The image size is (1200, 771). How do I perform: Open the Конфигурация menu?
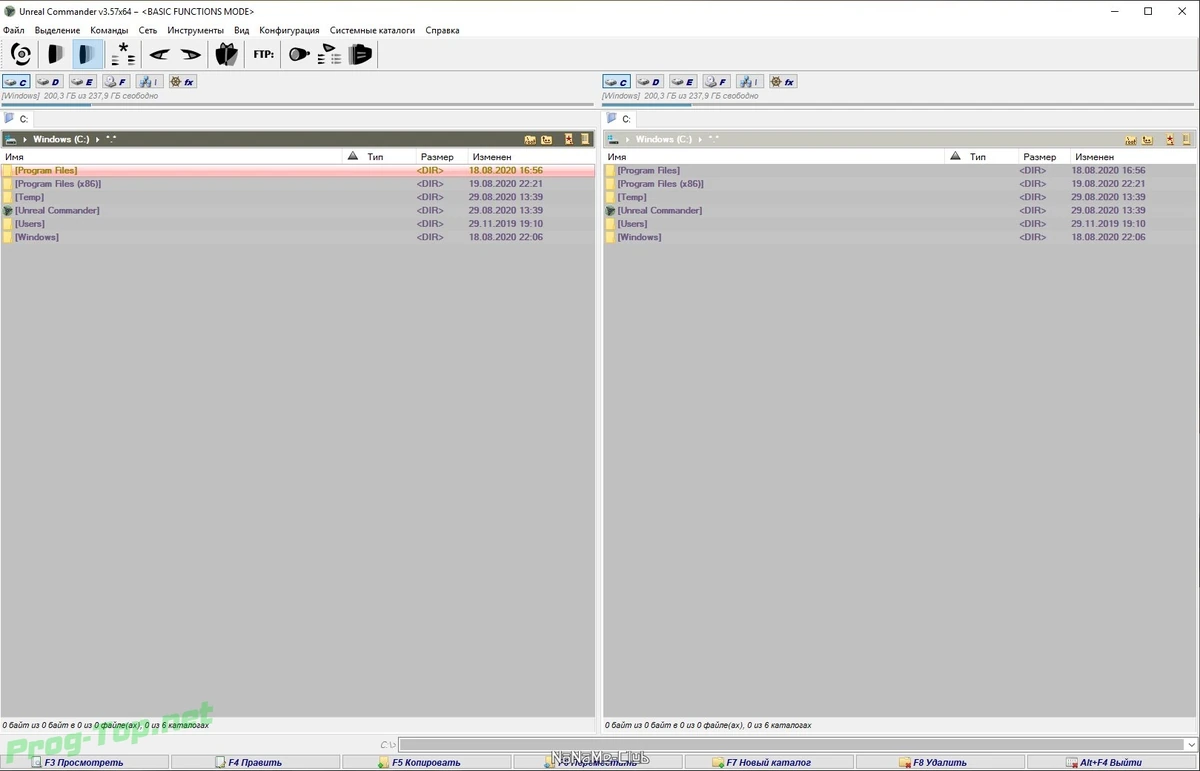pyautogui.click(x=290, y=30)
